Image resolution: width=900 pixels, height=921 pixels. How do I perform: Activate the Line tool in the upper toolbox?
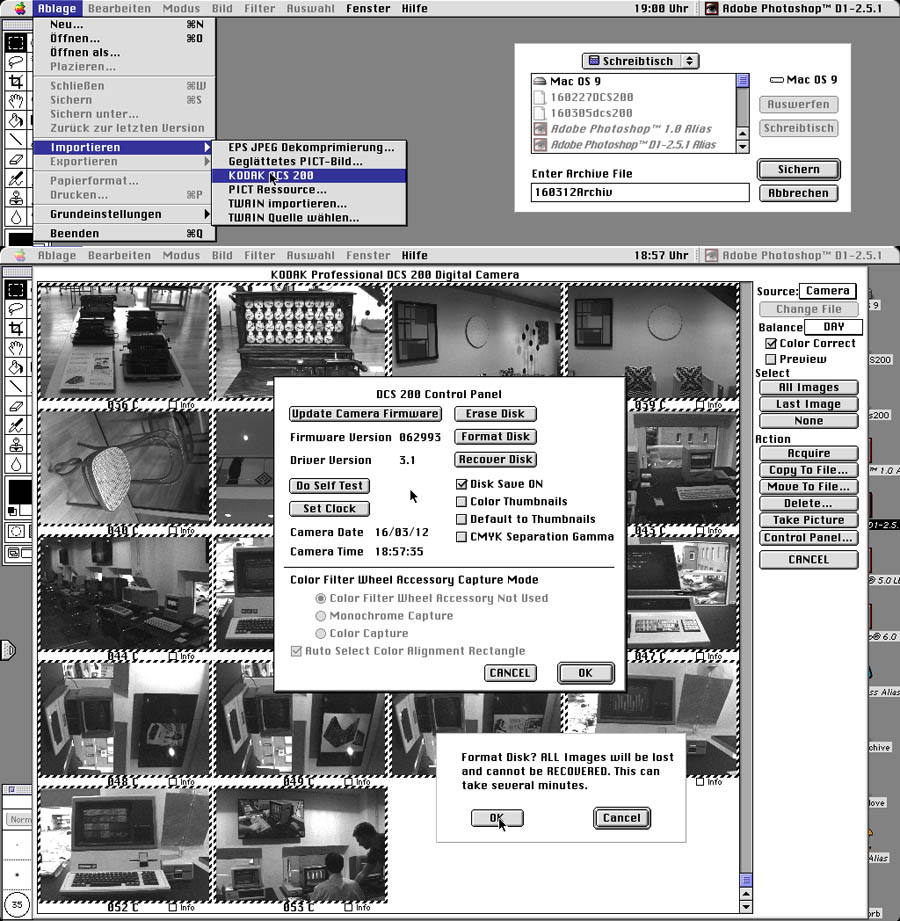click(x=16, y=139)
